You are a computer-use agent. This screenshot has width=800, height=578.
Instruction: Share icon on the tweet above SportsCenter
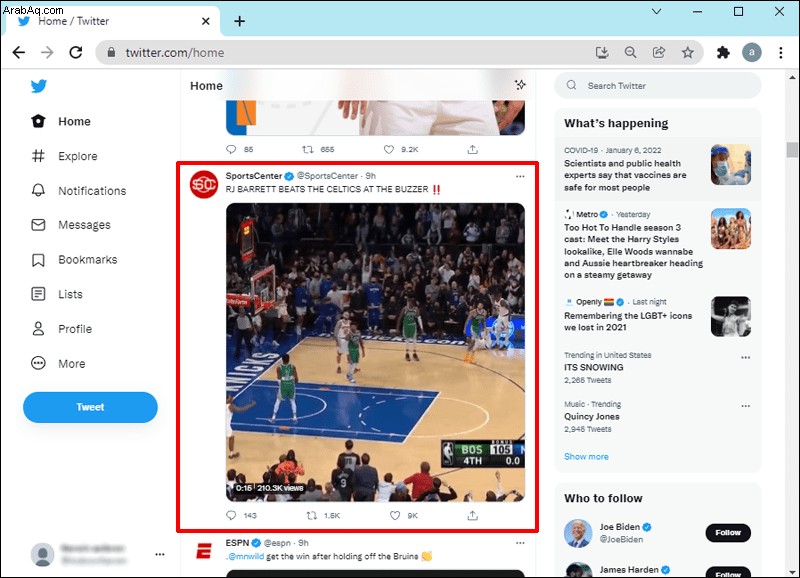473,149
